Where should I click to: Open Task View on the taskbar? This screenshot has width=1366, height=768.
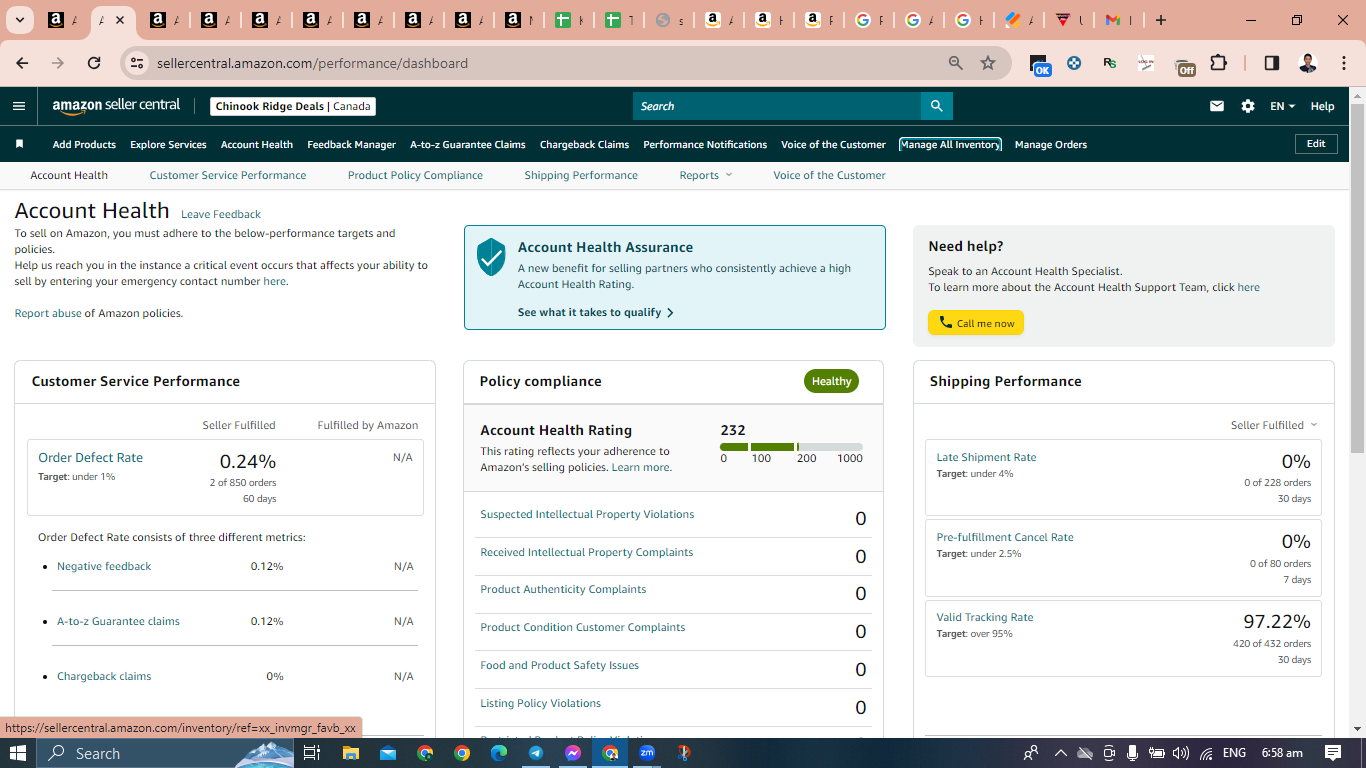(312, 753)
